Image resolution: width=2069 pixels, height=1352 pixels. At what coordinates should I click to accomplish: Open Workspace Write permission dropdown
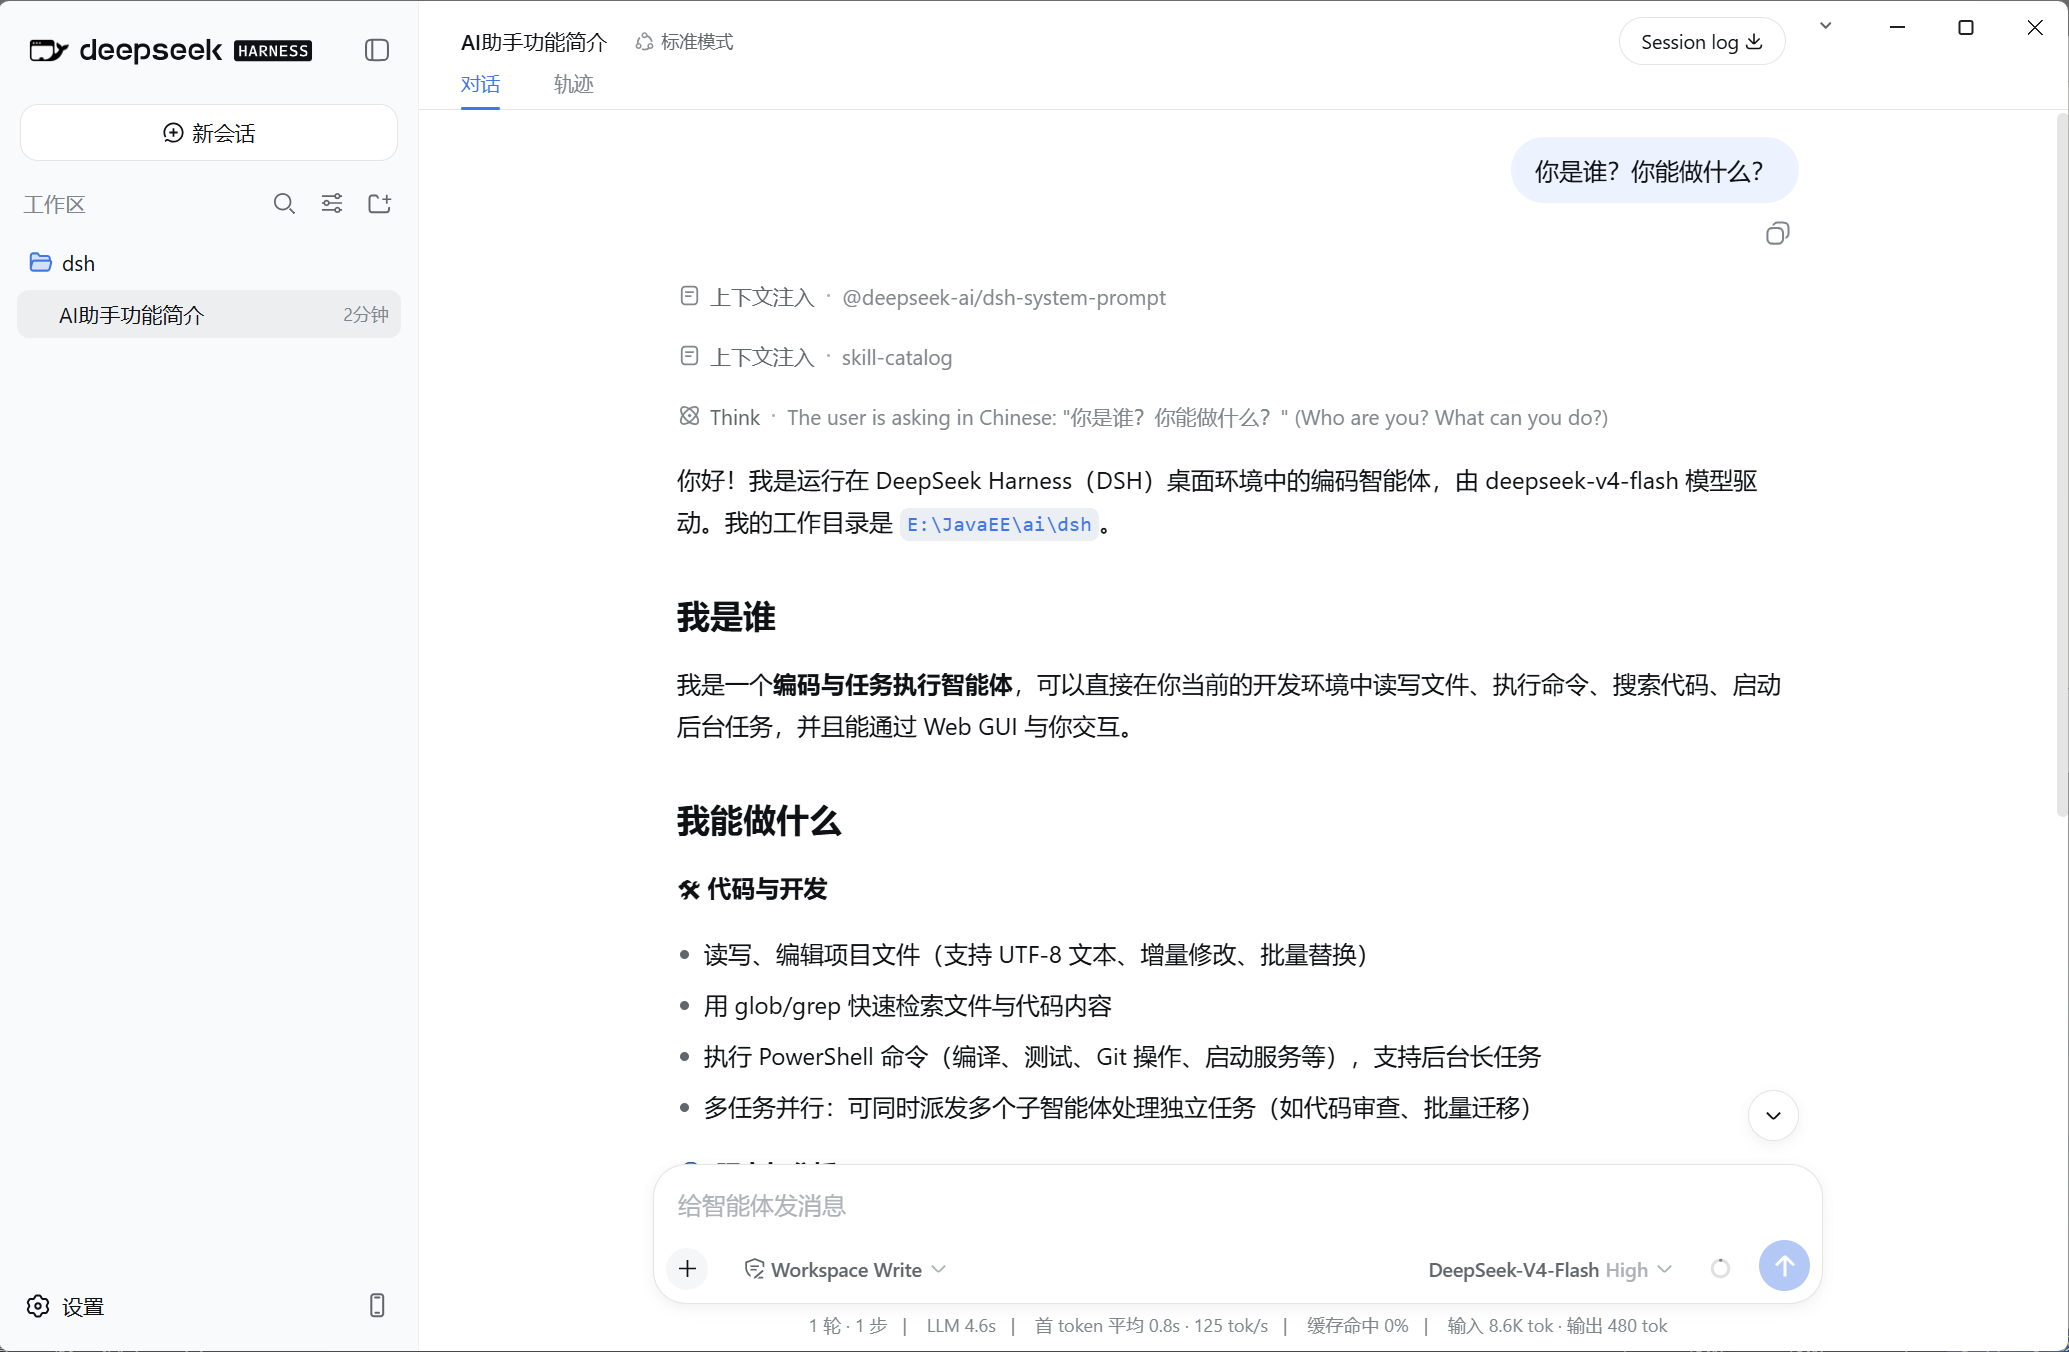tap(845, 1269)
